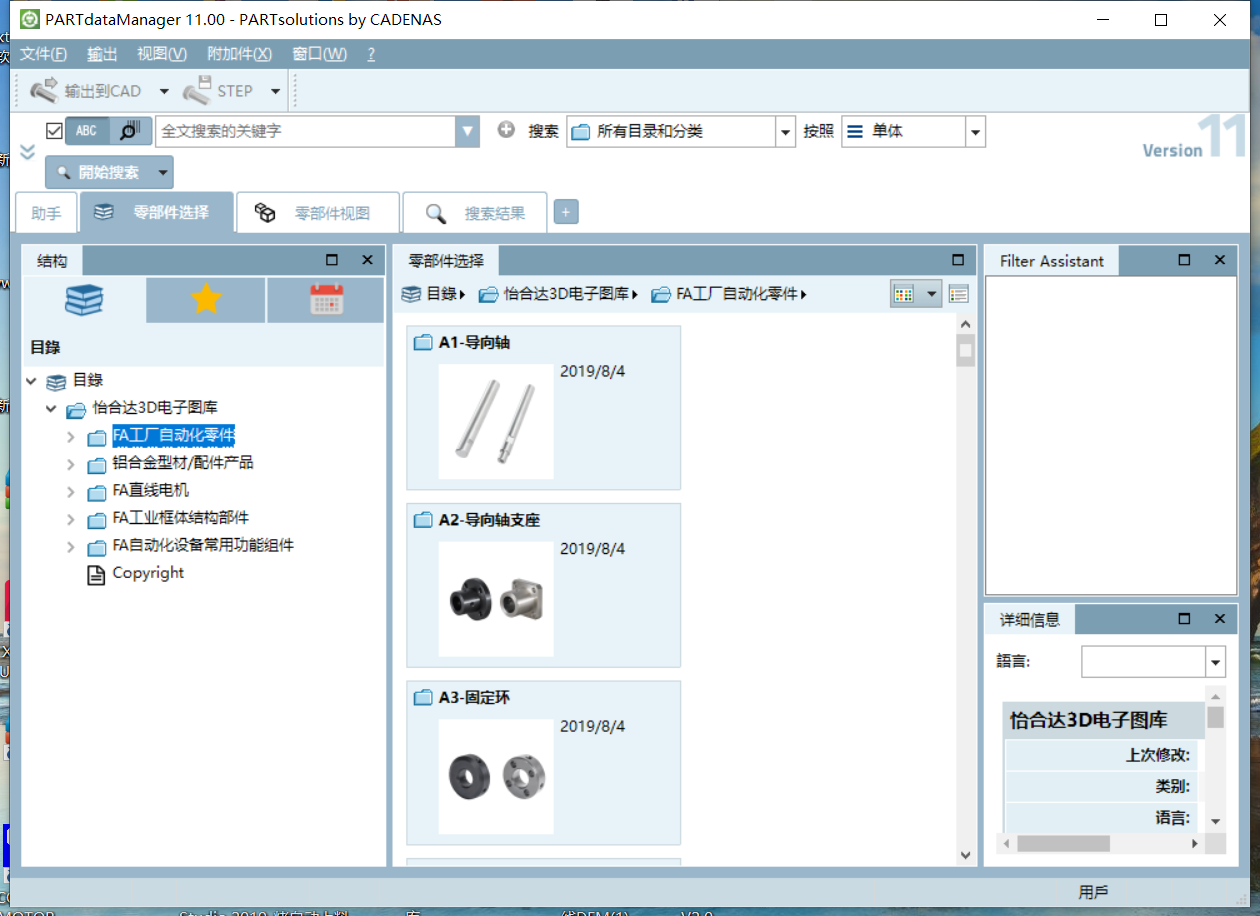Image resolution: width=1260 pixels, height=916 pixels.
Task: Open the 文件 menu
Action: click(x=43, y=54)
